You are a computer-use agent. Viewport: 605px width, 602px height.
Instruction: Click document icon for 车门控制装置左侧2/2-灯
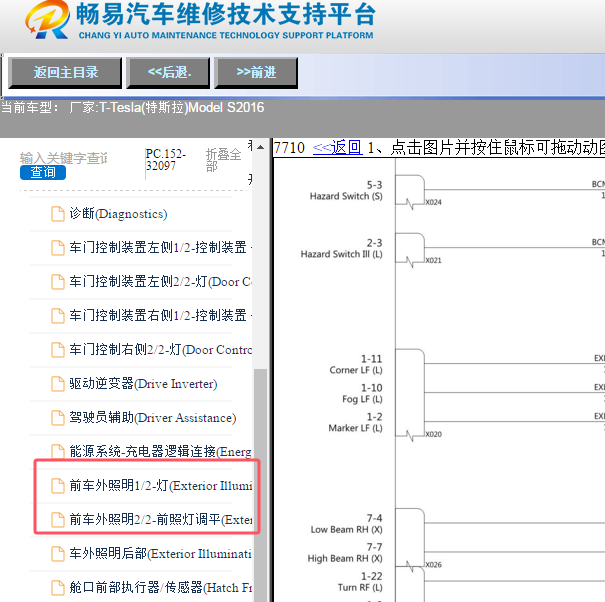(58, 282)
